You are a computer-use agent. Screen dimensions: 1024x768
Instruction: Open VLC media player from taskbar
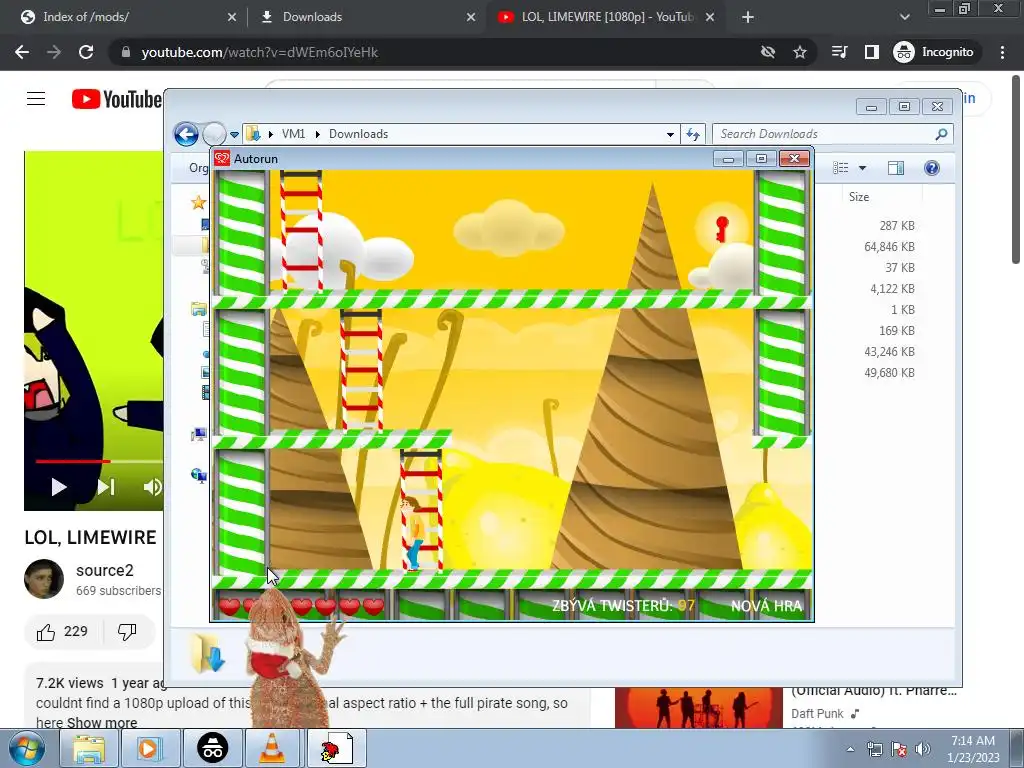pyautogui.click(x=272, y=749)
